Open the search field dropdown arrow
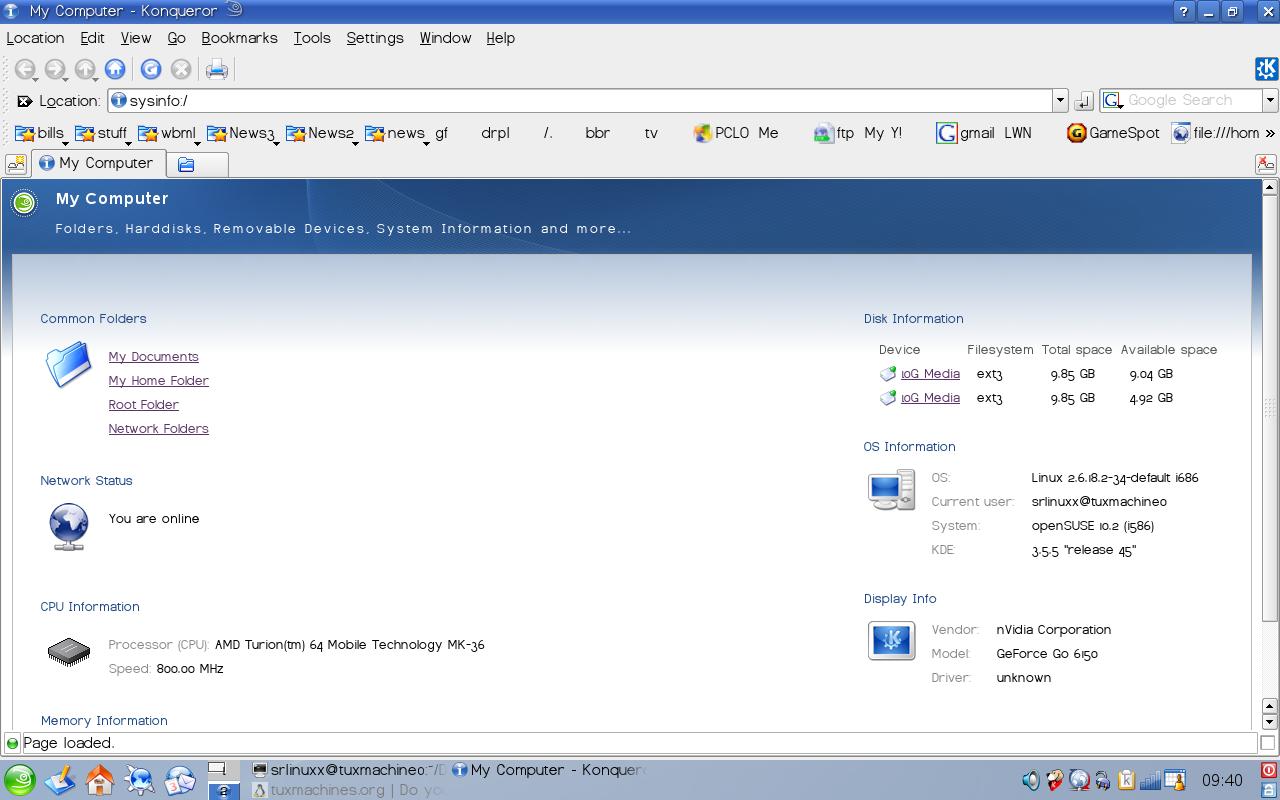The image size is (1280, 800). click(x=1270, y=101)
